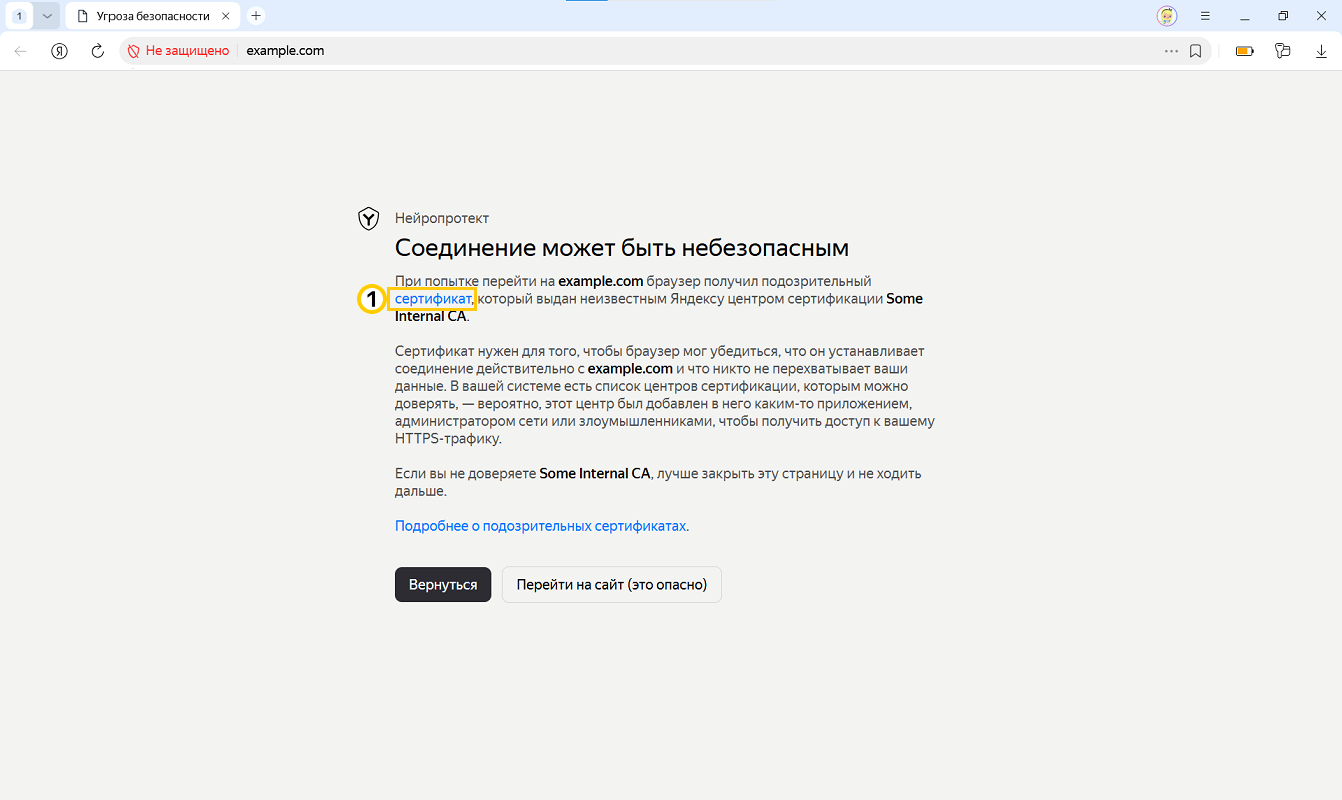This screenshot has height=800, width=1342.
Task: Click the user profile avatar
Action: coord(1166,16)
